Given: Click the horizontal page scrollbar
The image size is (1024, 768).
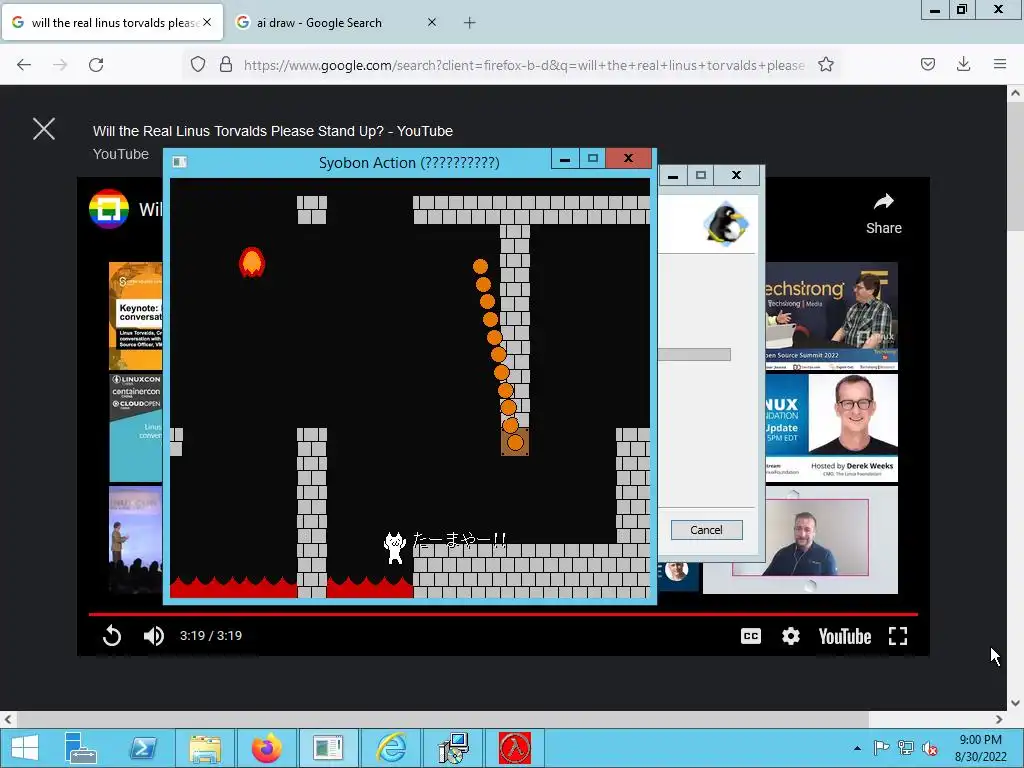Looking at the screenshot, I should (x=443, y=719).
